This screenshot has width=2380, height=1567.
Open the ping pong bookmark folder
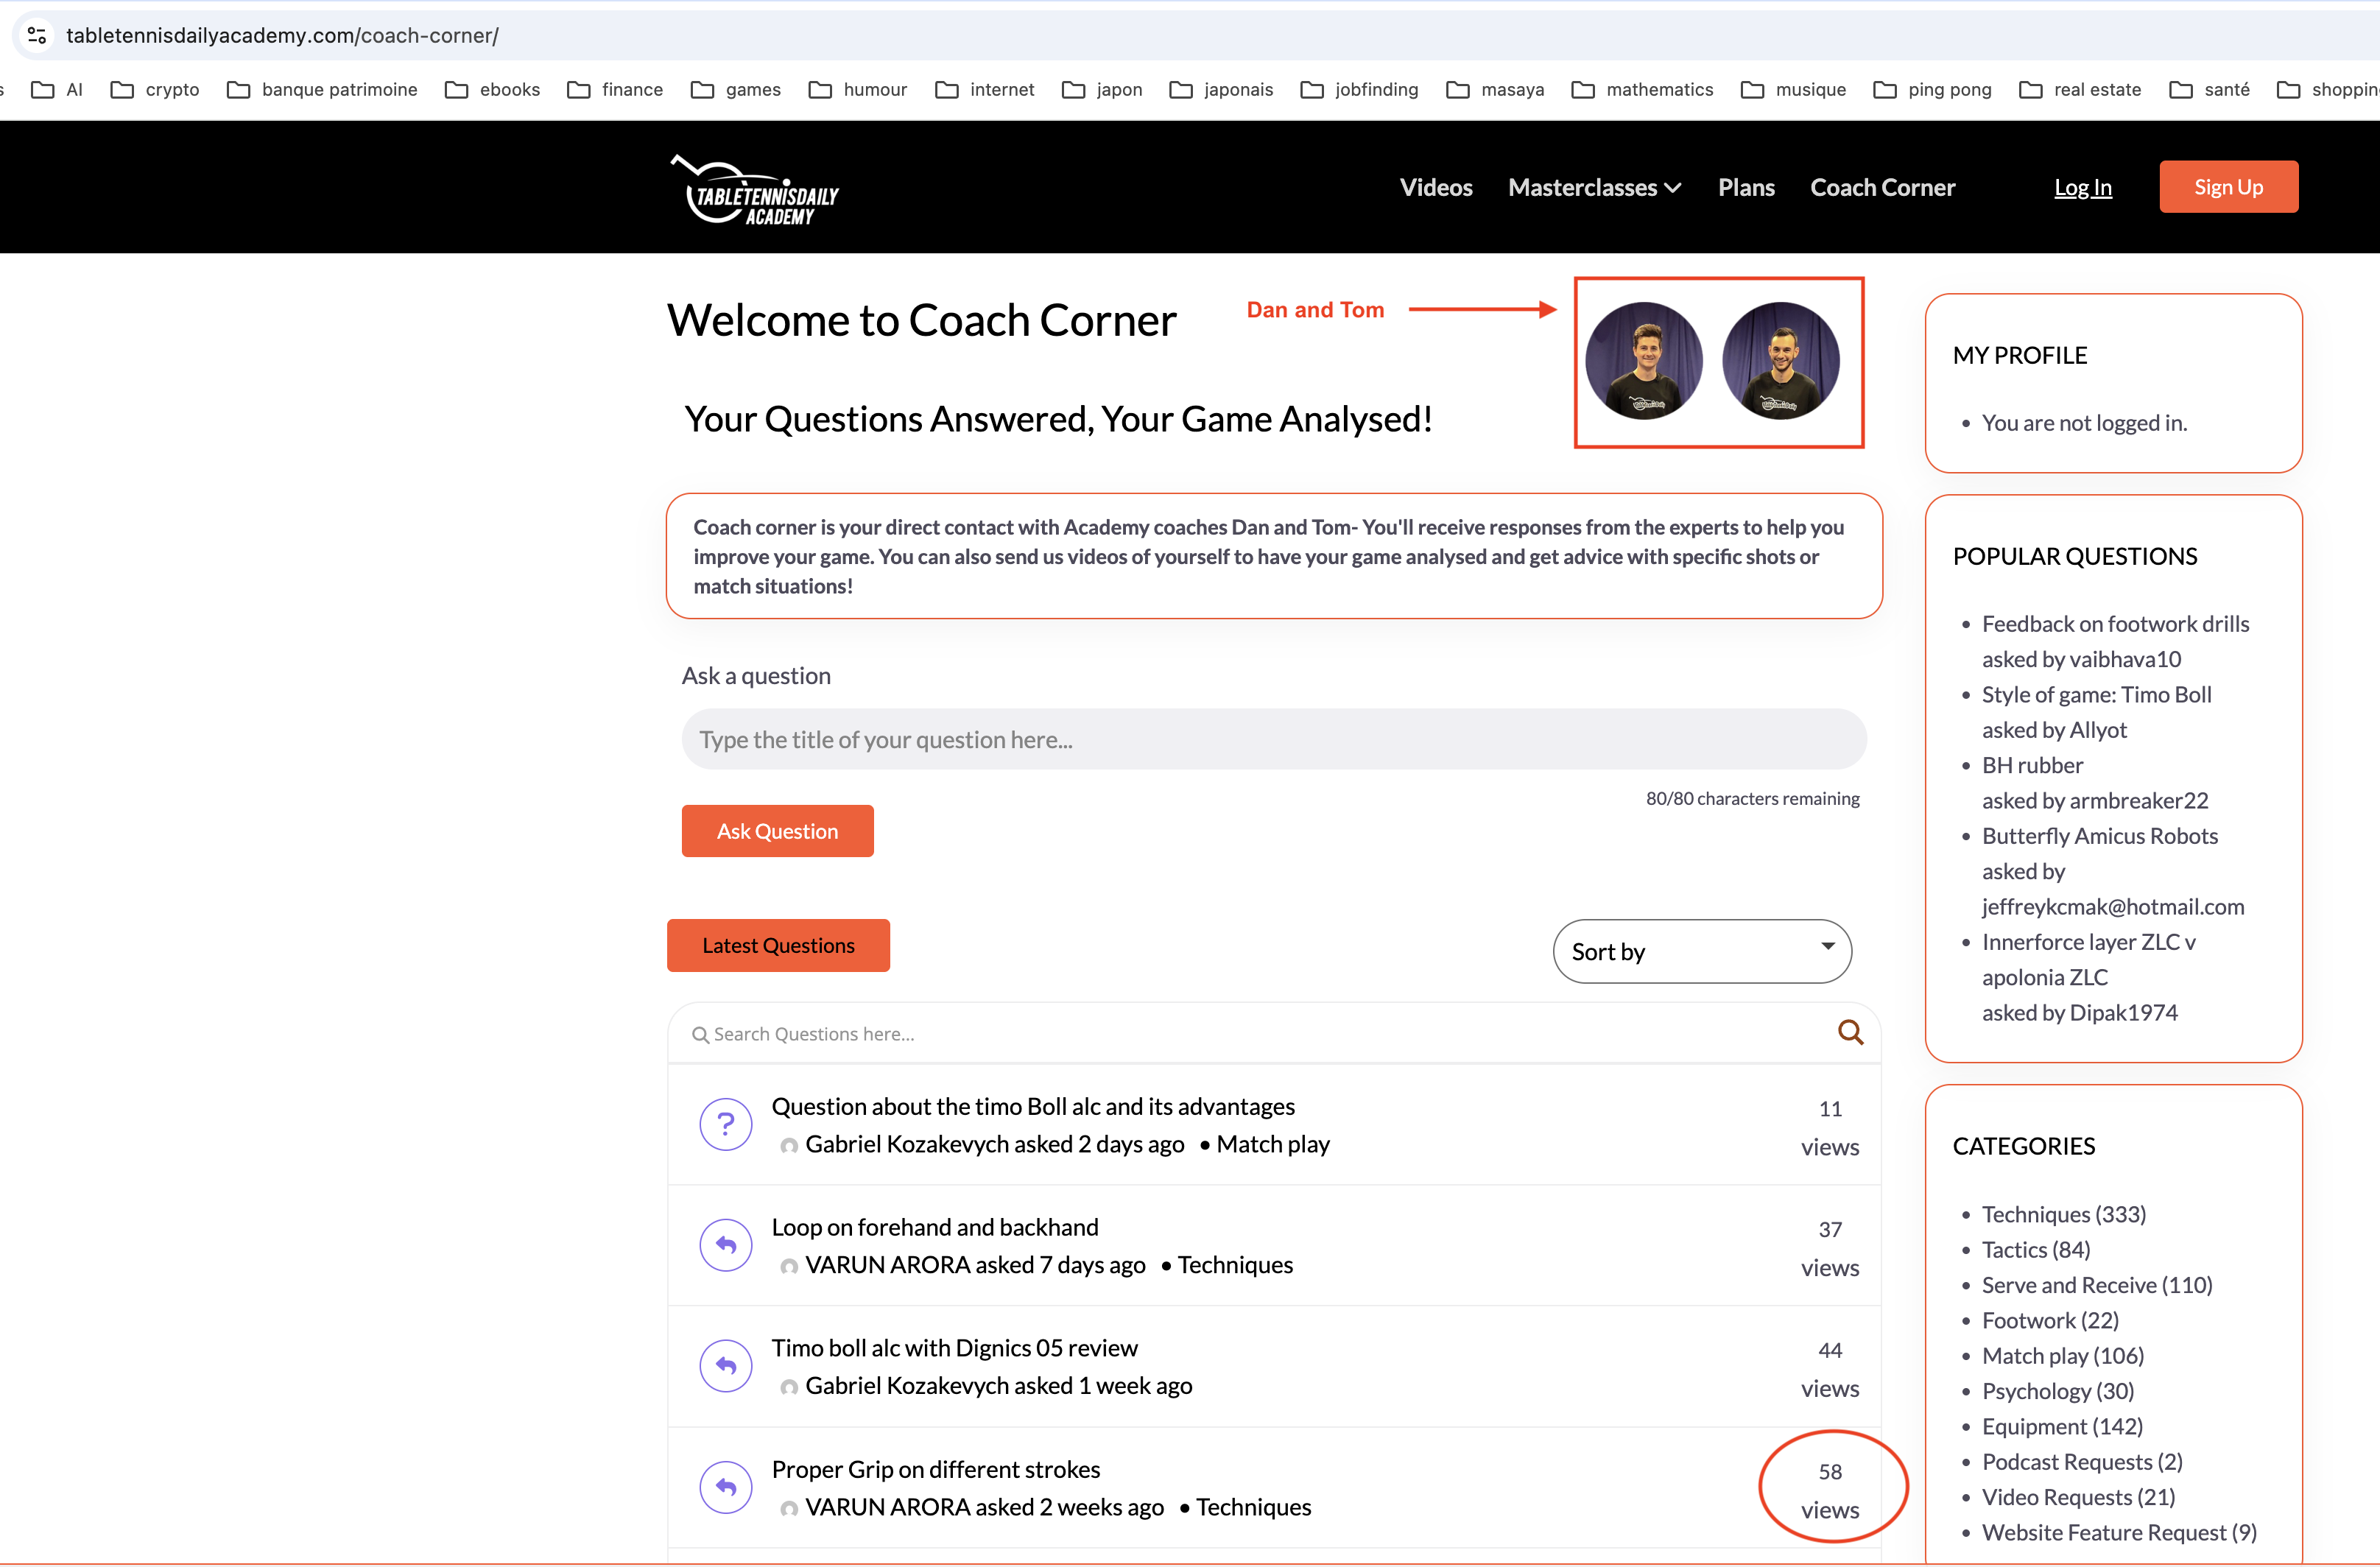pos(1932,90)
